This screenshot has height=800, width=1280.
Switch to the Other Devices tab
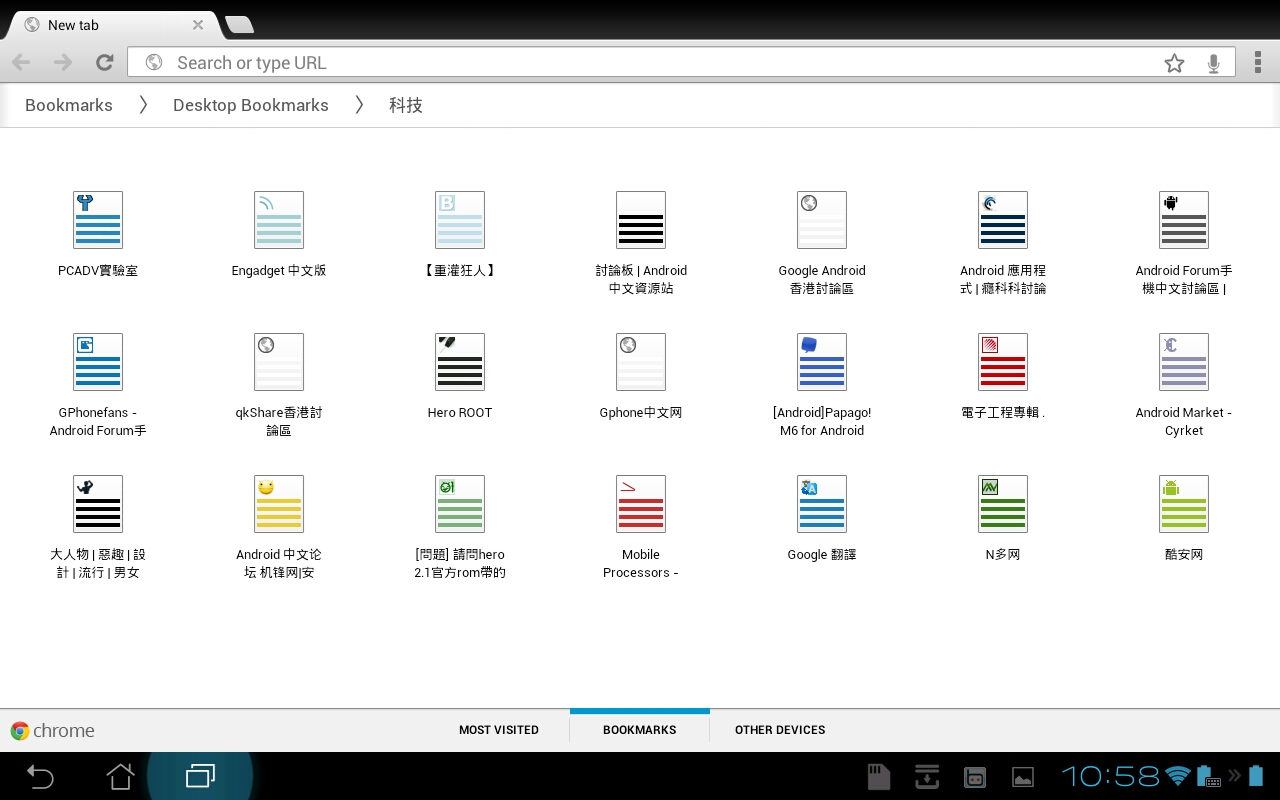(x=780, y=730)
